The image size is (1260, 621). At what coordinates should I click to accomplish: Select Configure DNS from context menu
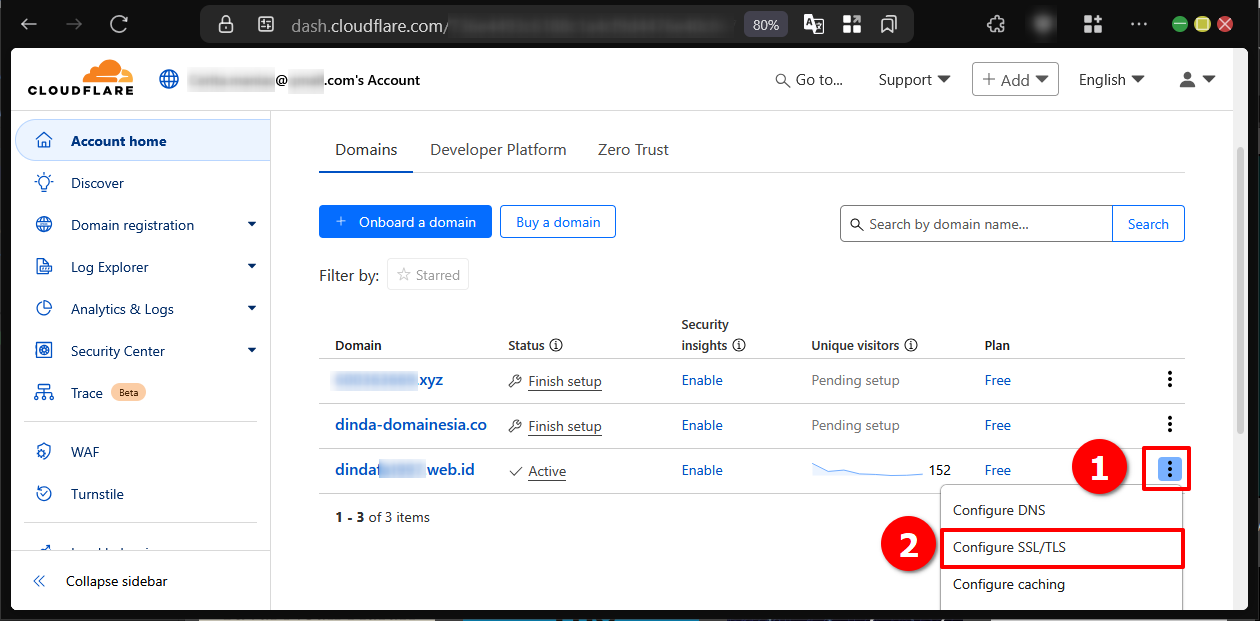pos(1062,510)
